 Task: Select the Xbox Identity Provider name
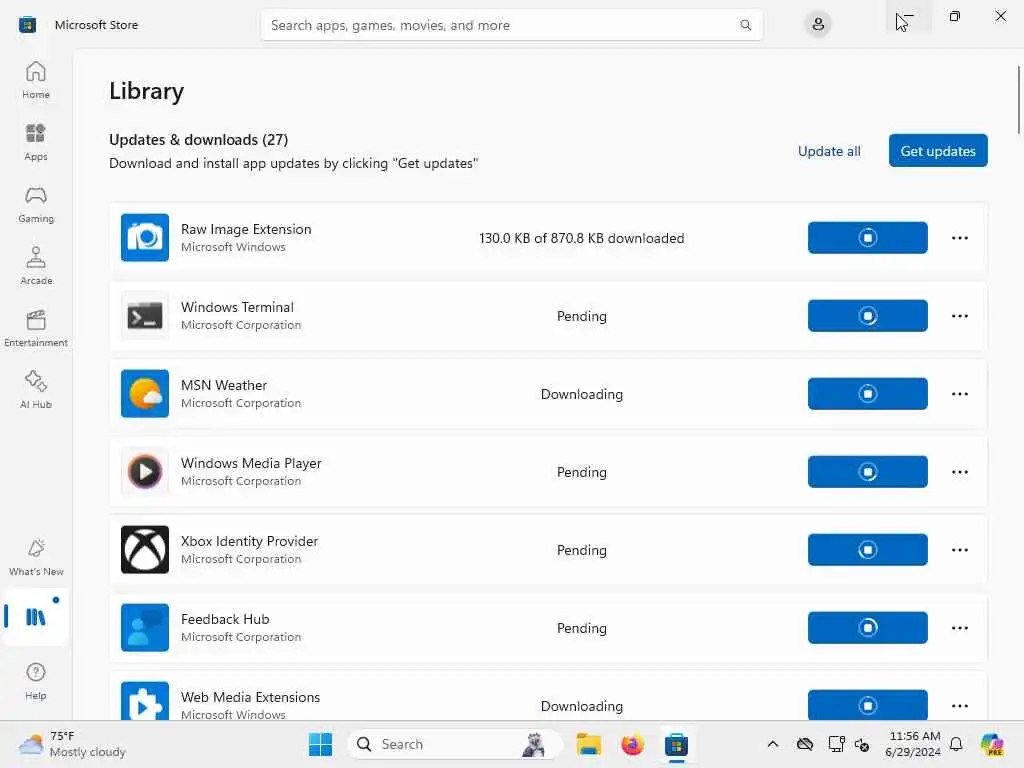(249, 541)
